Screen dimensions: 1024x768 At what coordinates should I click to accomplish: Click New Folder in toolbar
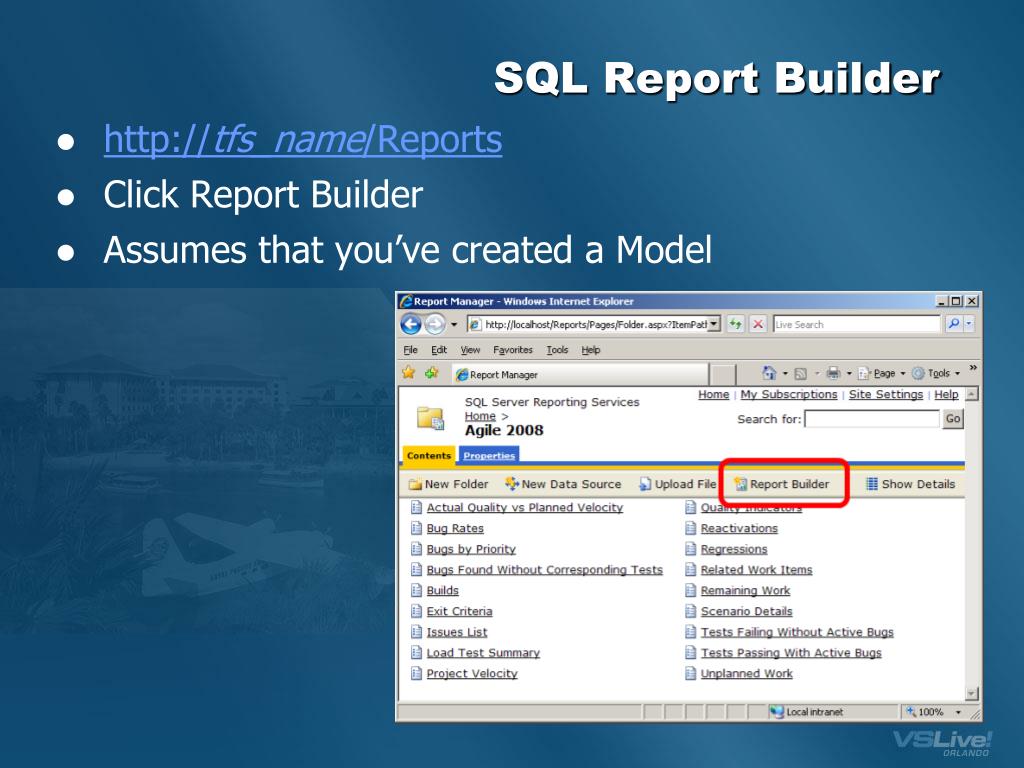point(449,484)
